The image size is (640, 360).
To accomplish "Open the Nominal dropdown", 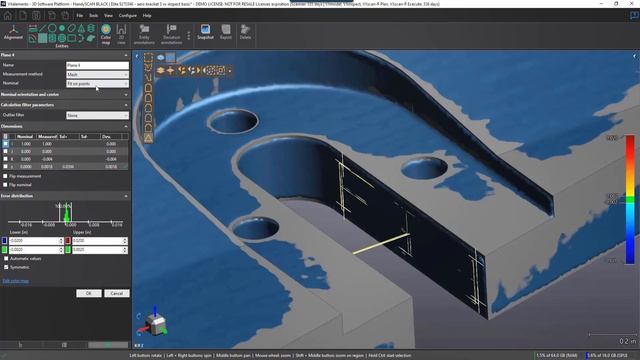I will coord(97,84).
